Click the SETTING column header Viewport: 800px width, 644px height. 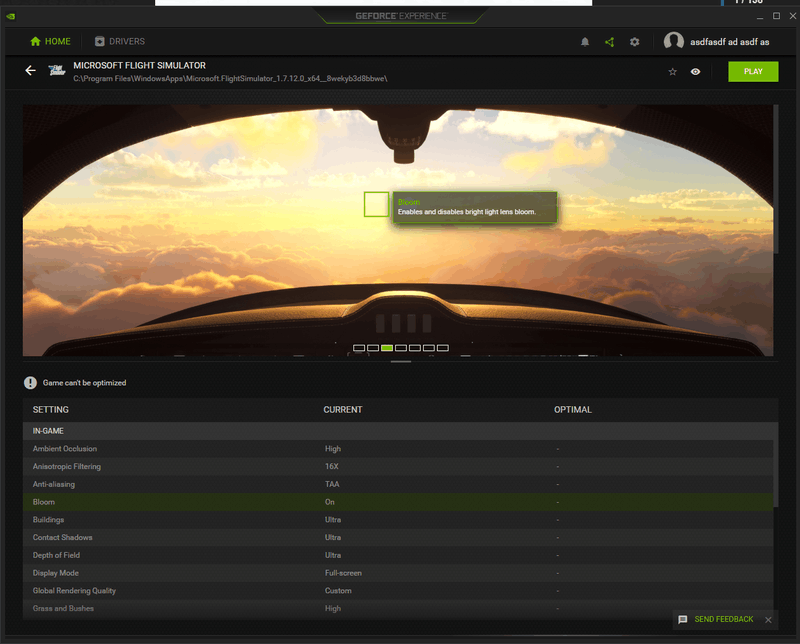point(51,410)
